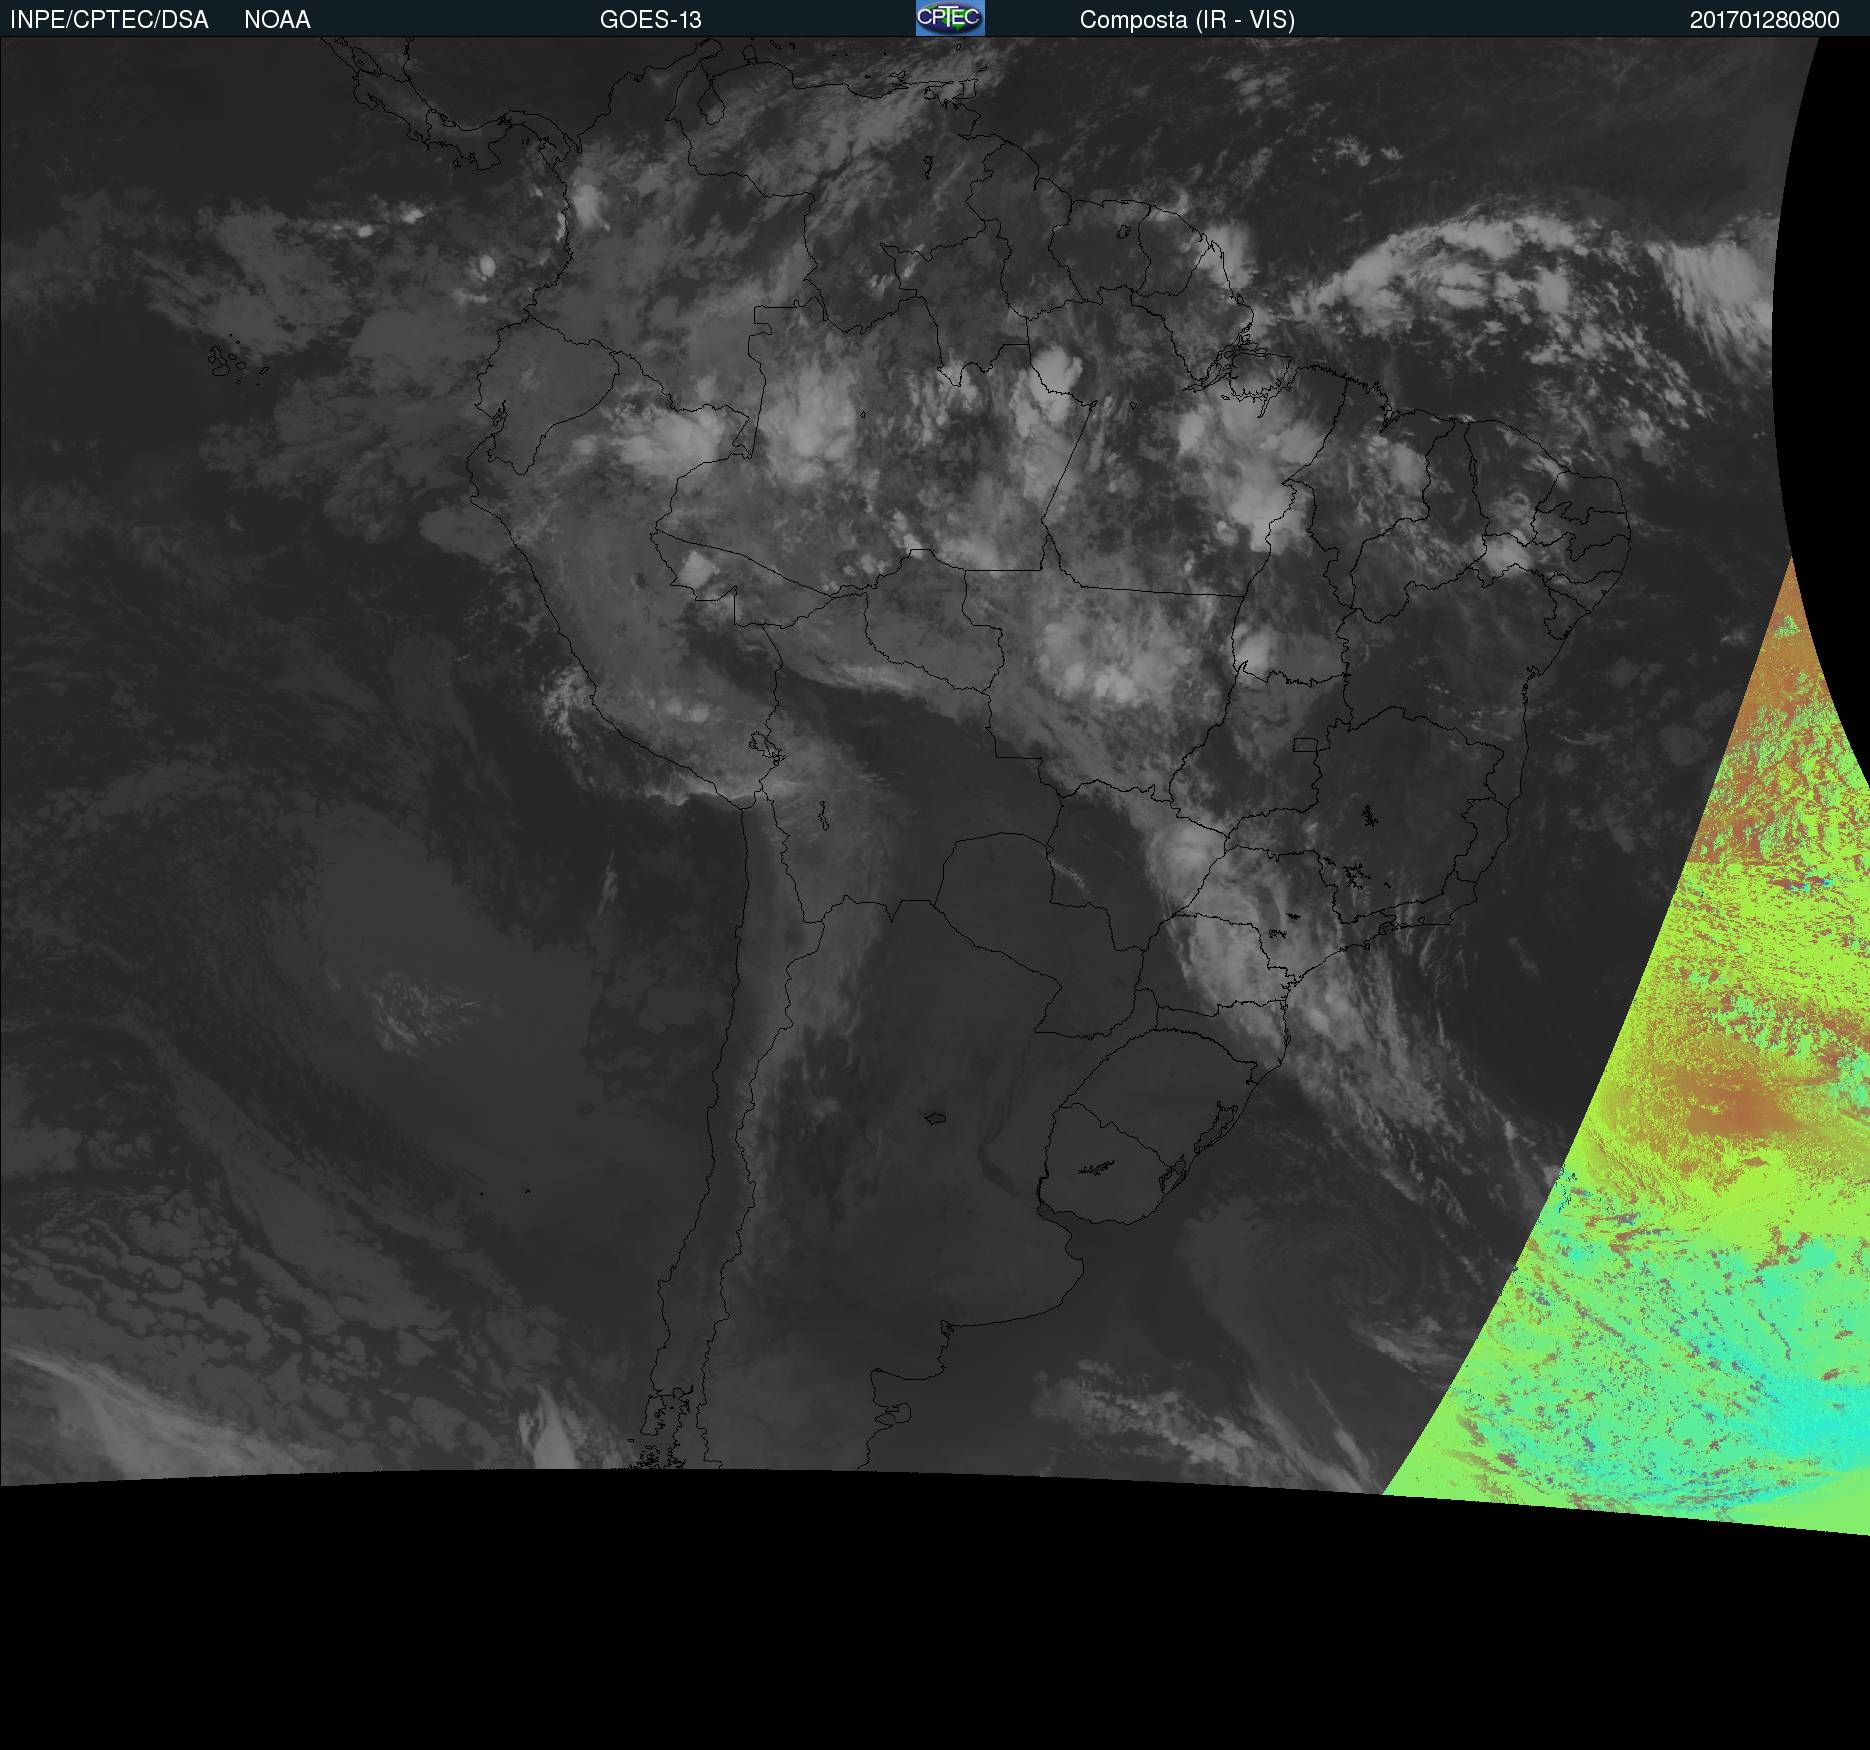Click the CPTEC logo in the header
This screenshot has height=1750, width=1870.
(x=950, y=18)
